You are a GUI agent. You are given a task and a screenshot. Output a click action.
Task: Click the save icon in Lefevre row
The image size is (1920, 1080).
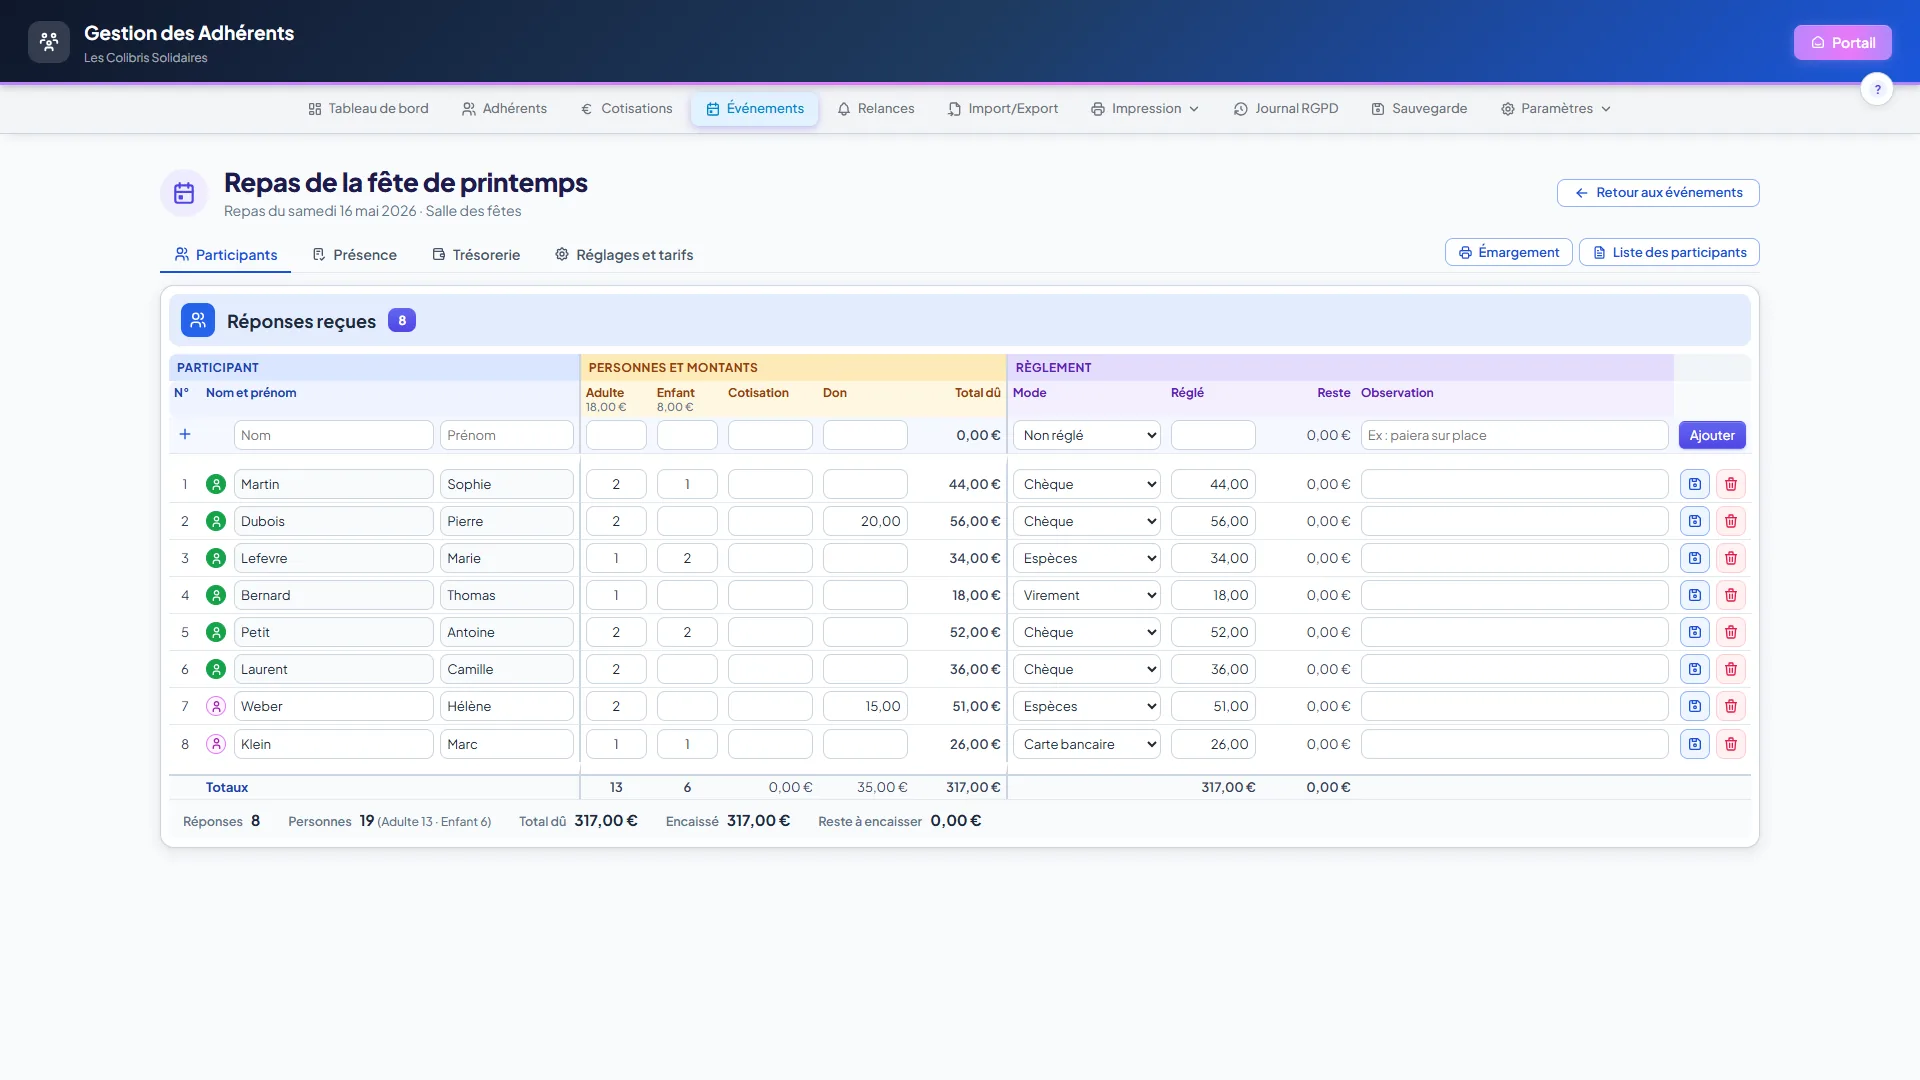click(x=1694, y=558)
